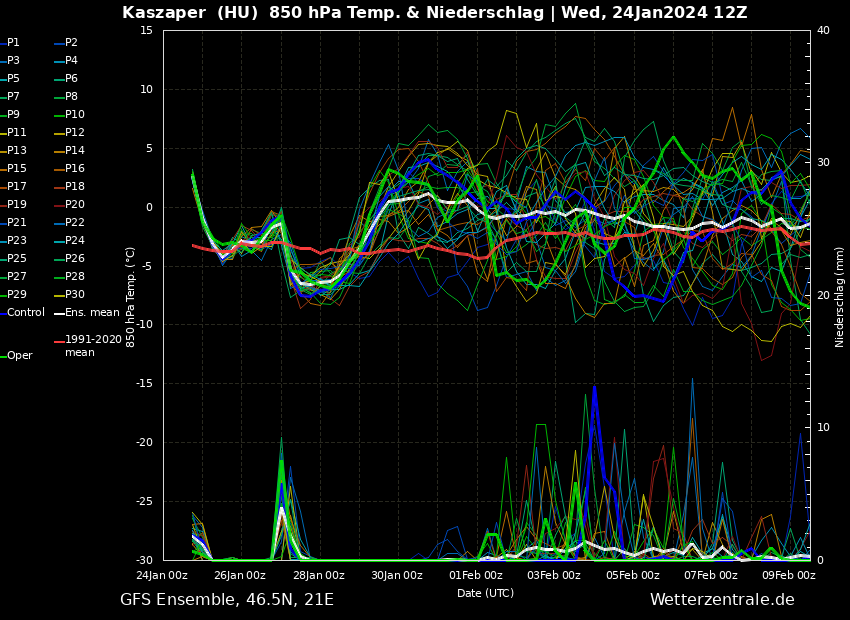Click the 24Jan 00z date tick
The height and width of the screenshot is (620, 850).
[x=162, y=575]
